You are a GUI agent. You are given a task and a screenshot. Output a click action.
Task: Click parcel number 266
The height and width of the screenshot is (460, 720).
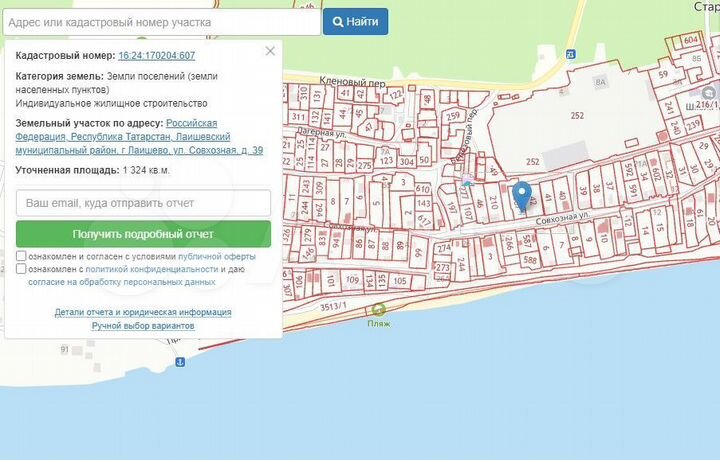[x=509, y=242]
